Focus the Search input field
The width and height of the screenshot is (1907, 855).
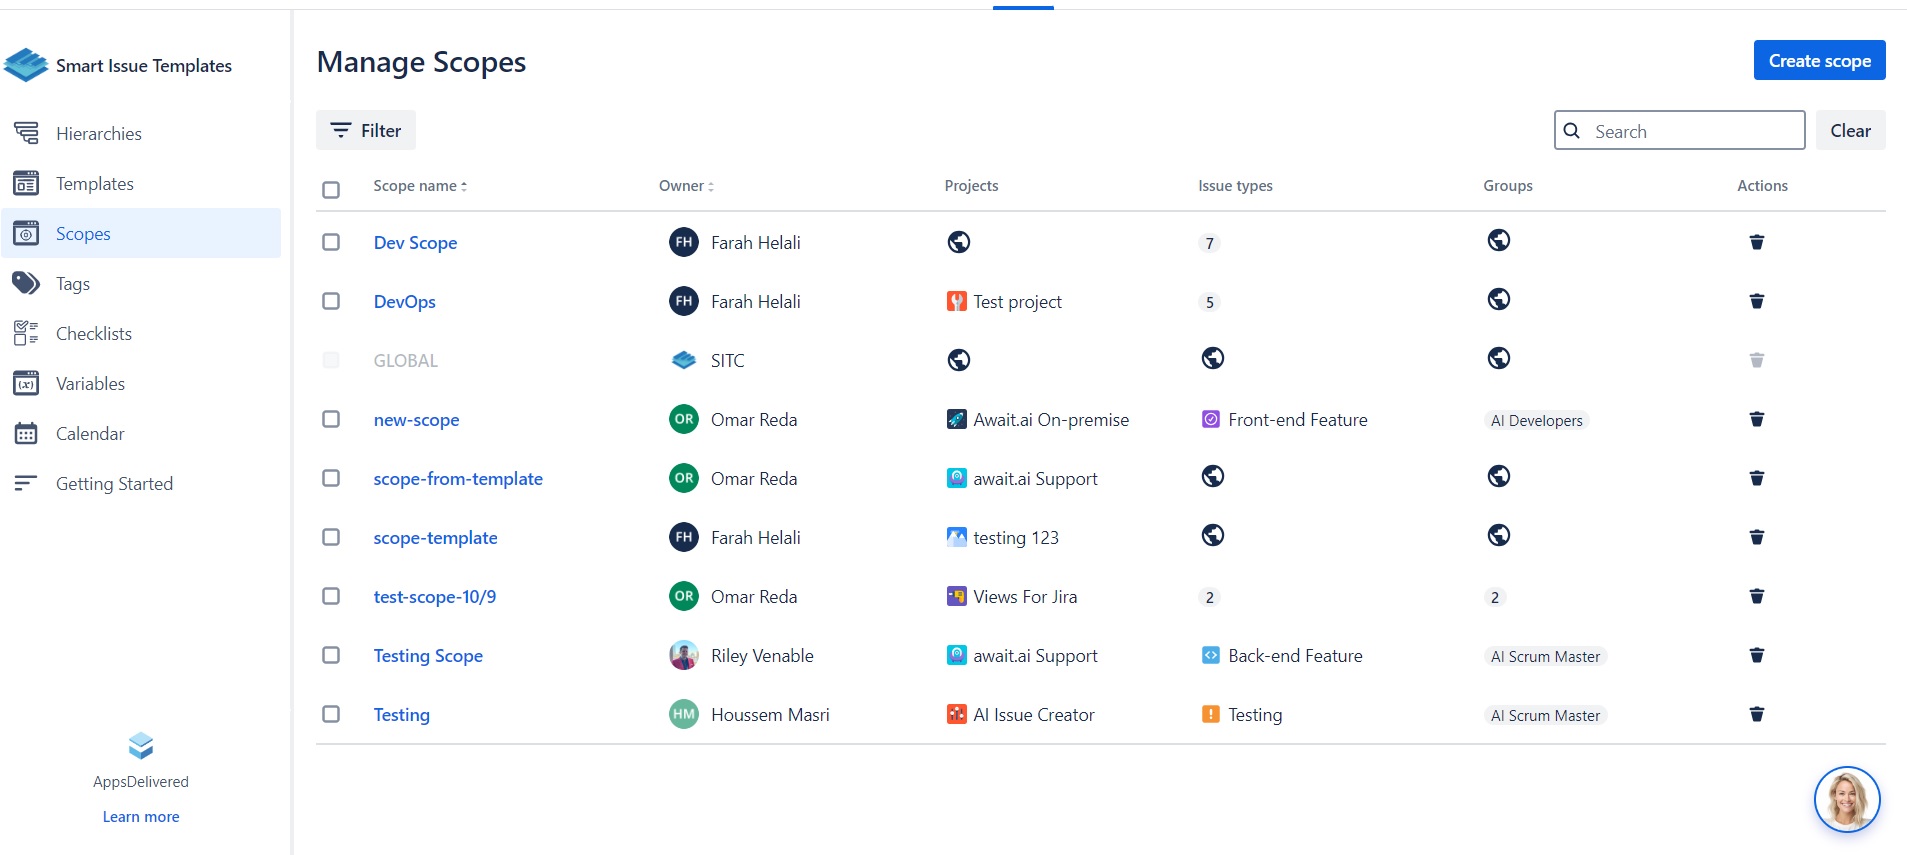pos(1692,131)
